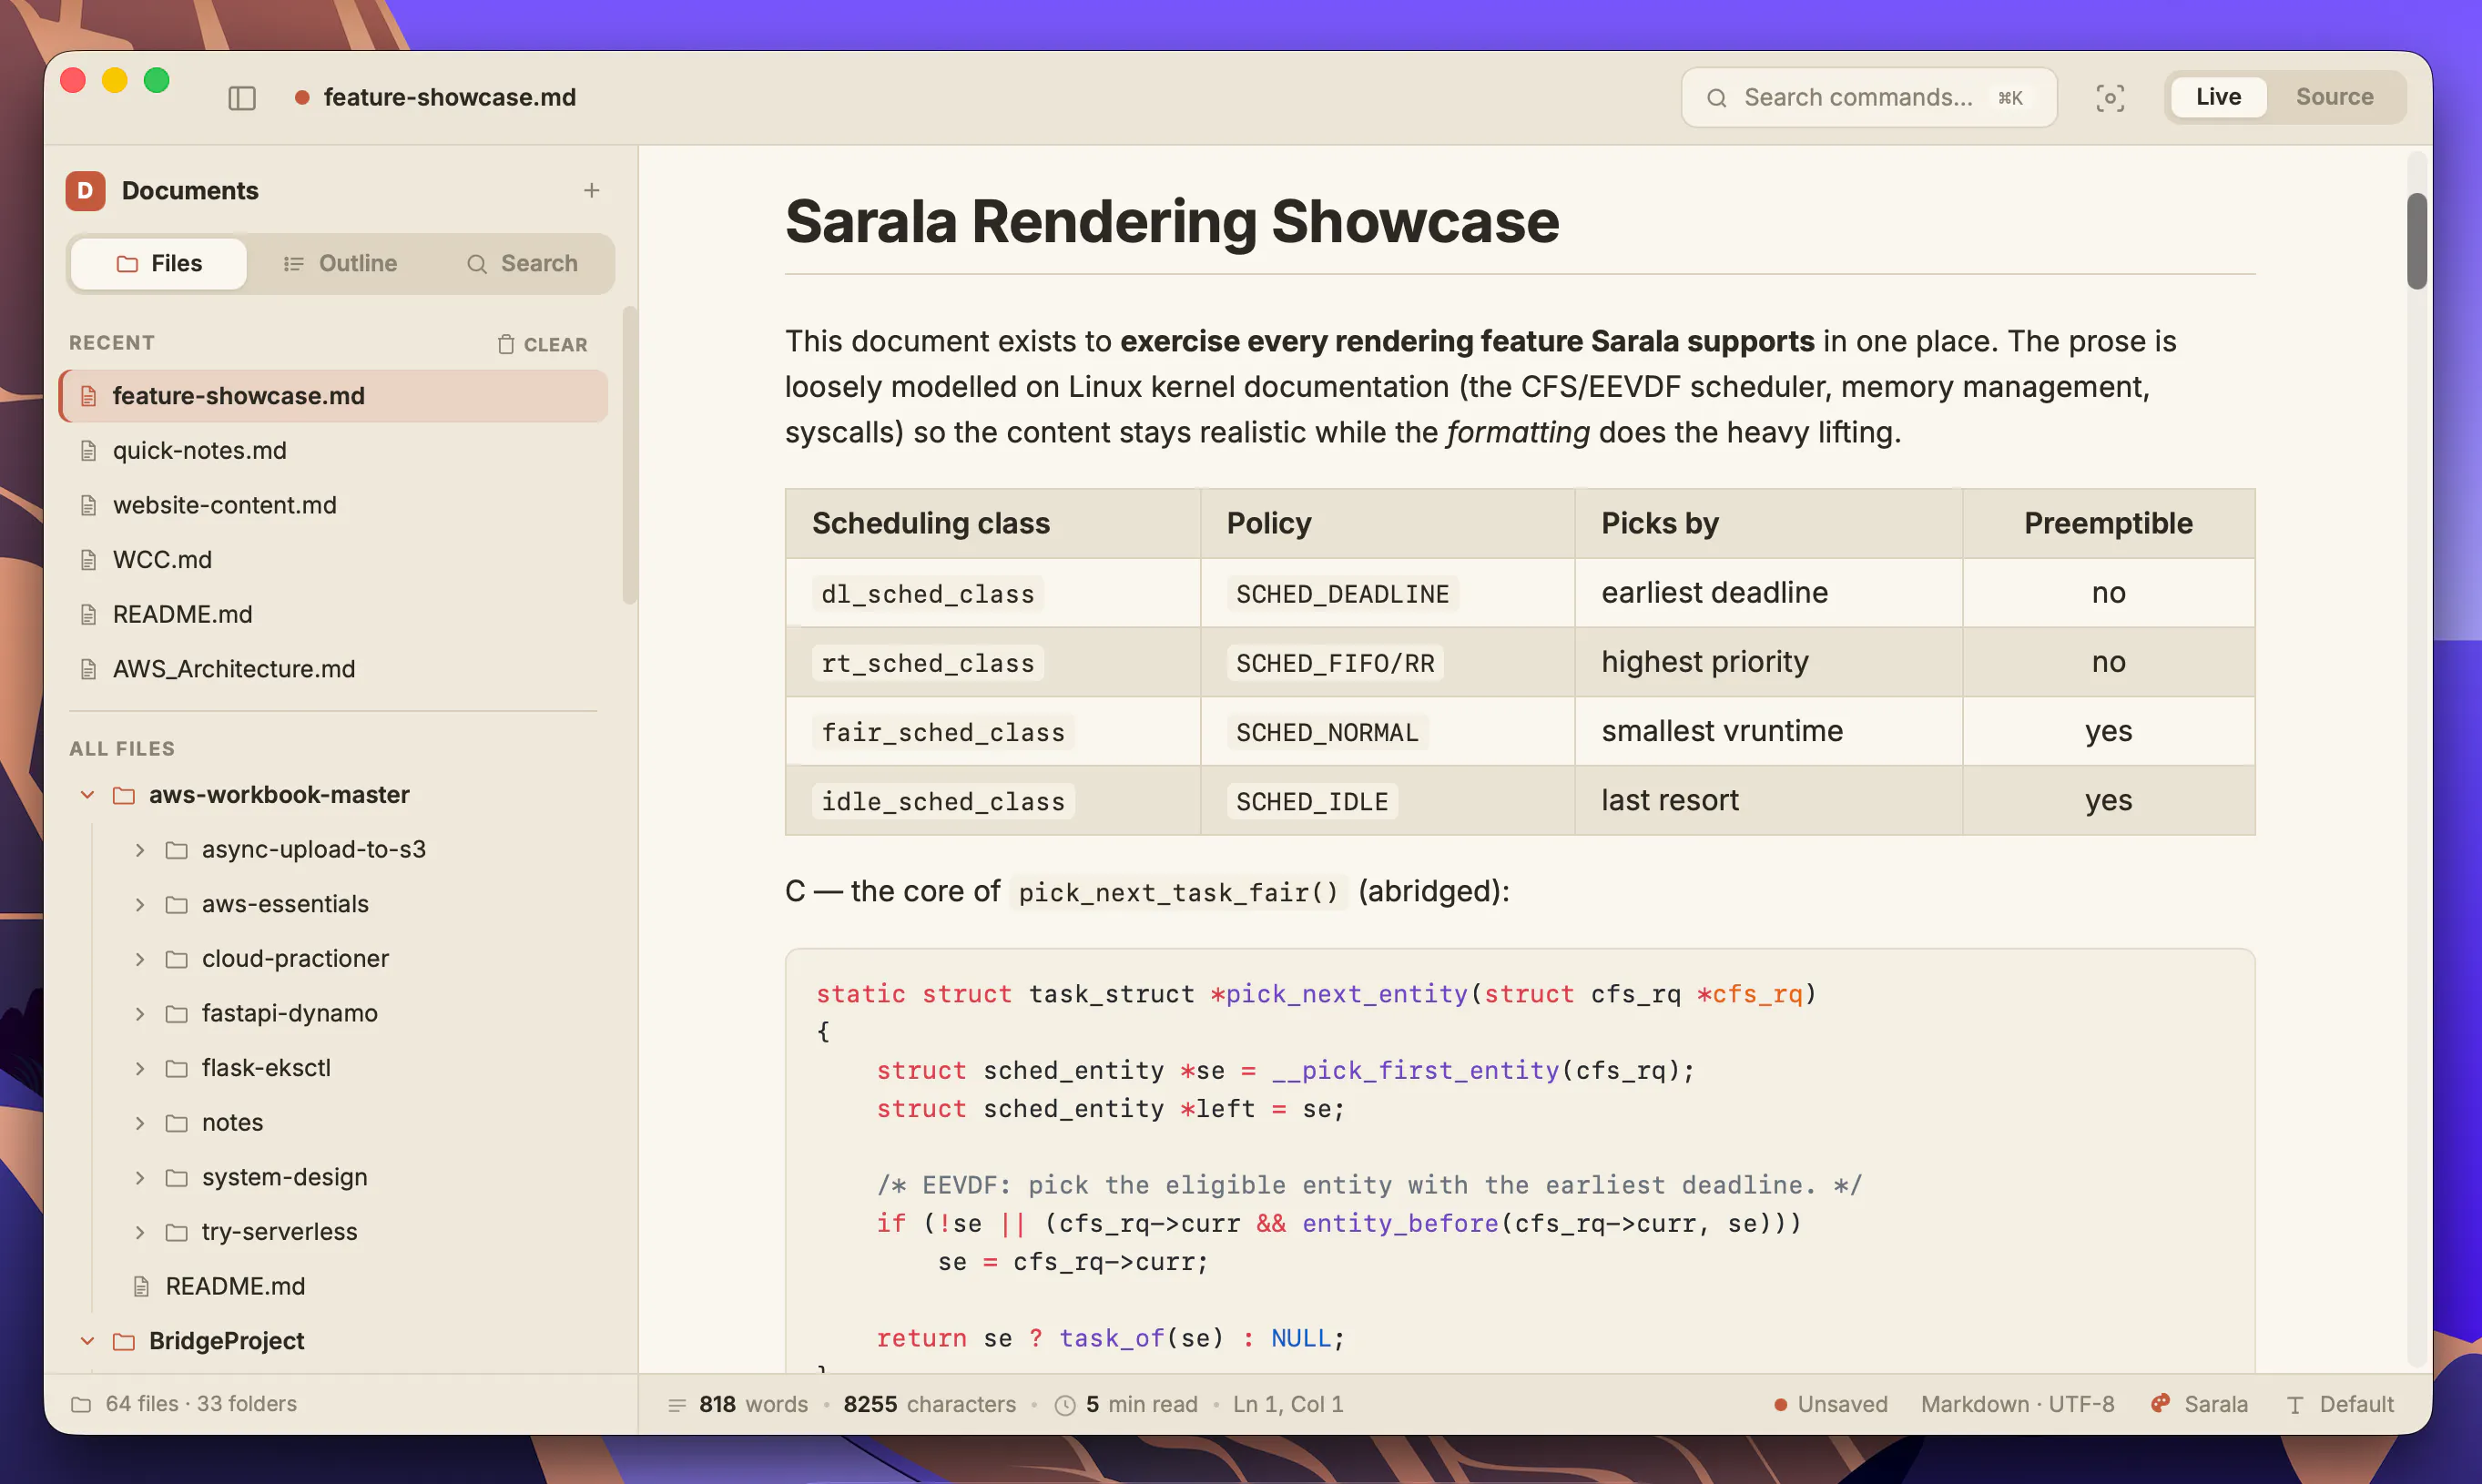Click the 818 words count
The height and width of the screenshot is (1484, 2482).
click(x=753, y=1404)
